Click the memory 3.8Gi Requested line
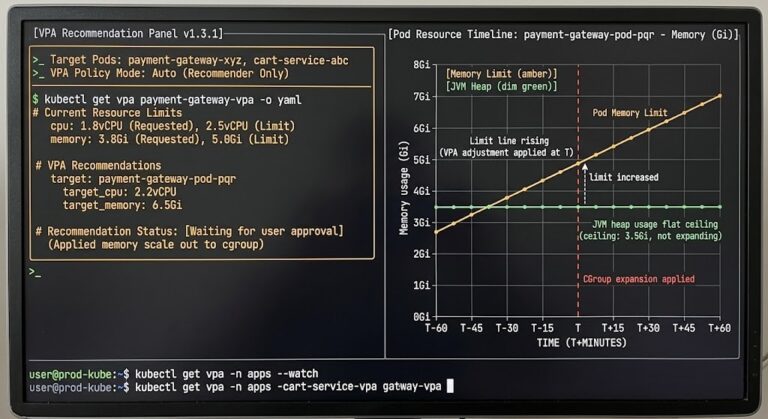This screenshot has height=419, width=768. 169,140
